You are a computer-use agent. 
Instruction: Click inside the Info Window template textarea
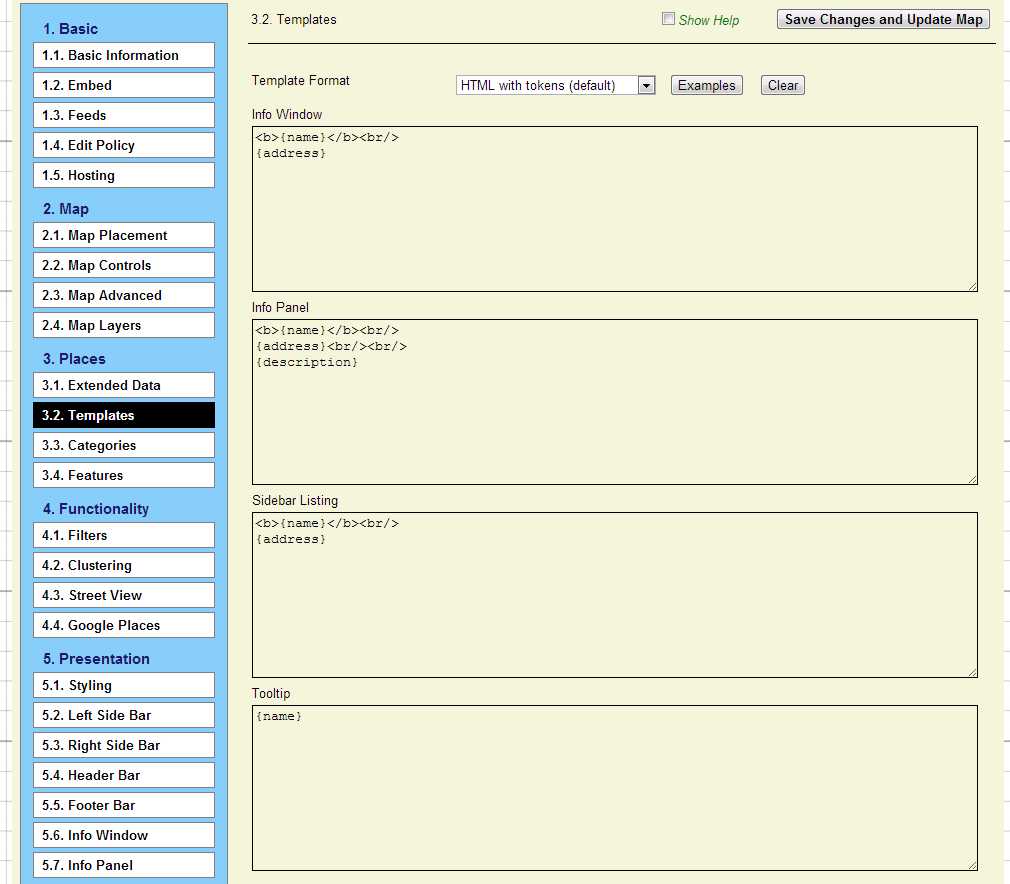pos(615,209)
